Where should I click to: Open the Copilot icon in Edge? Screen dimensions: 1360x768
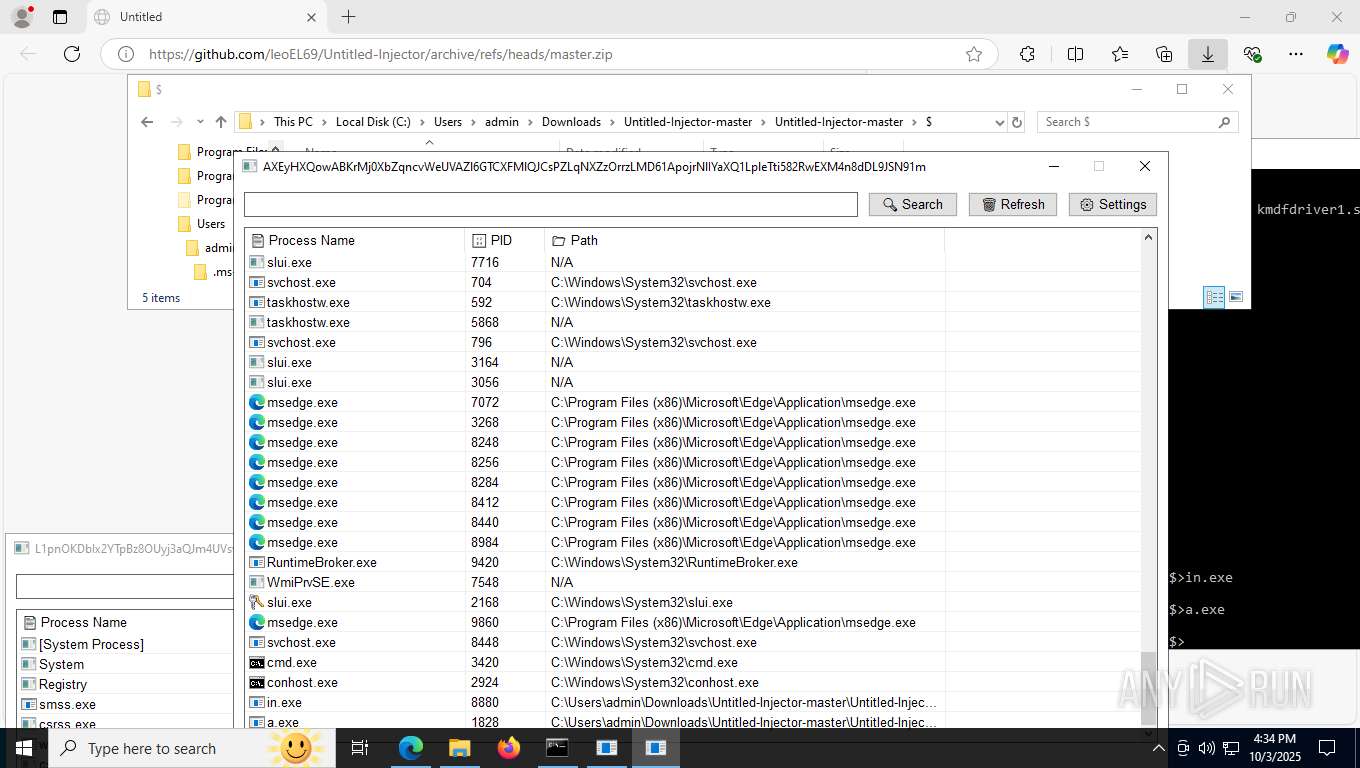pyautogui.click(x=1337, y=54)
